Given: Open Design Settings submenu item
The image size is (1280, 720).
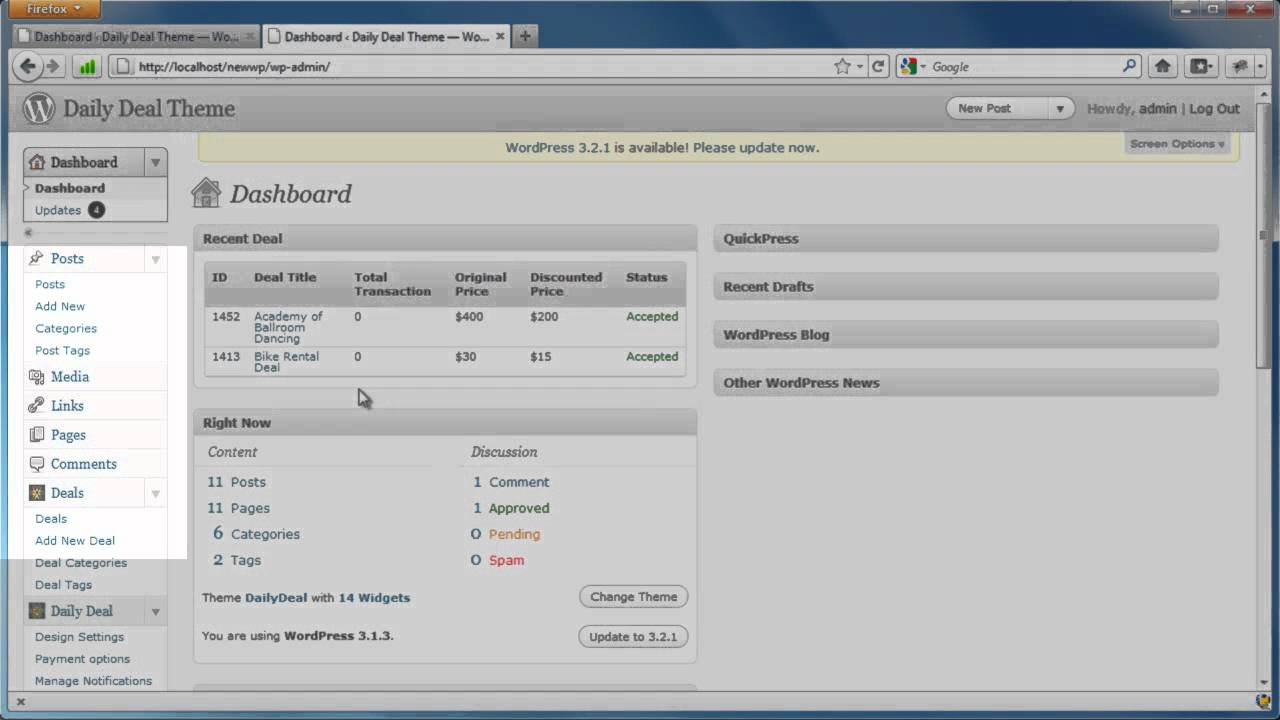Looking at the screenshot, I should point(79,637).
